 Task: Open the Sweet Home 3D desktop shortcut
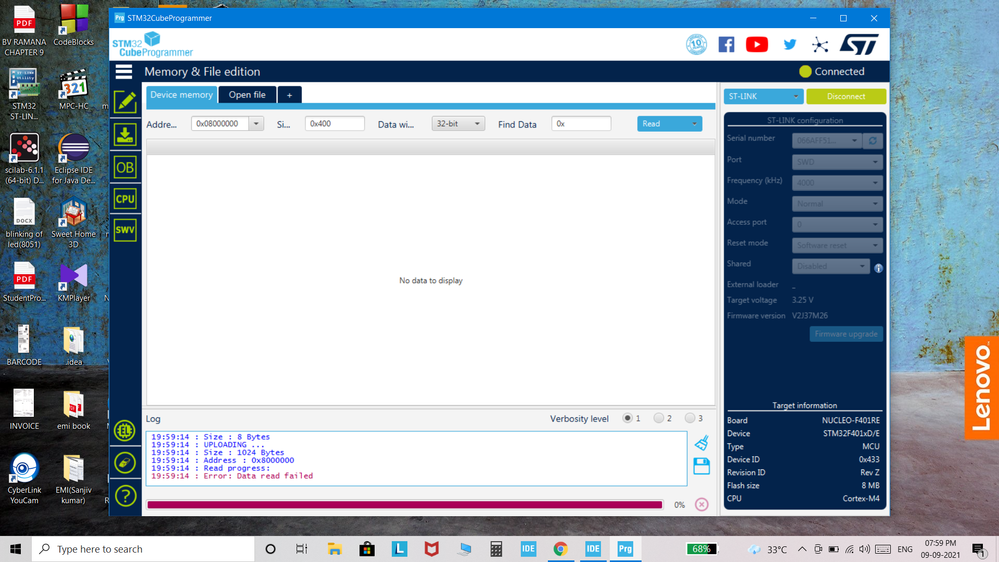tap(73, 222)
